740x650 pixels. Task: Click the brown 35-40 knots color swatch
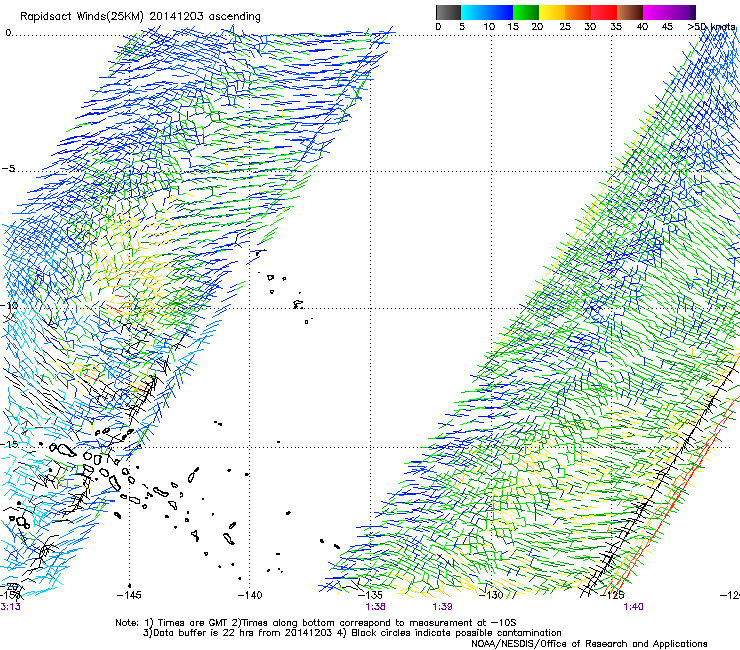point(630,12)
